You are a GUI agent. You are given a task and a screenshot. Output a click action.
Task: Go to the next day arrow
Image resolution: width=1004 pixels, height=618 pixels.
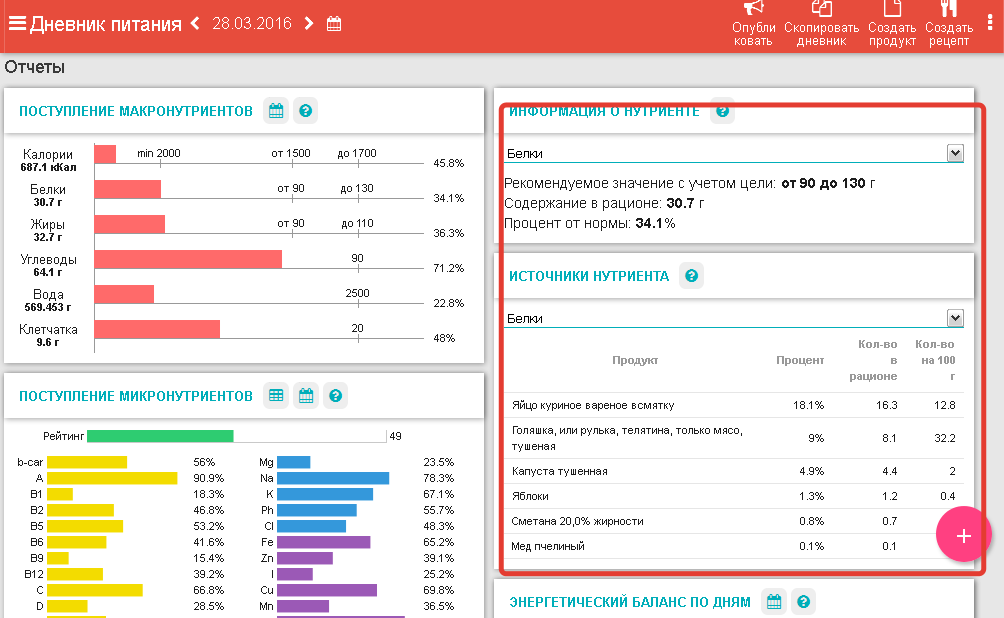click(x=309, y=24)
